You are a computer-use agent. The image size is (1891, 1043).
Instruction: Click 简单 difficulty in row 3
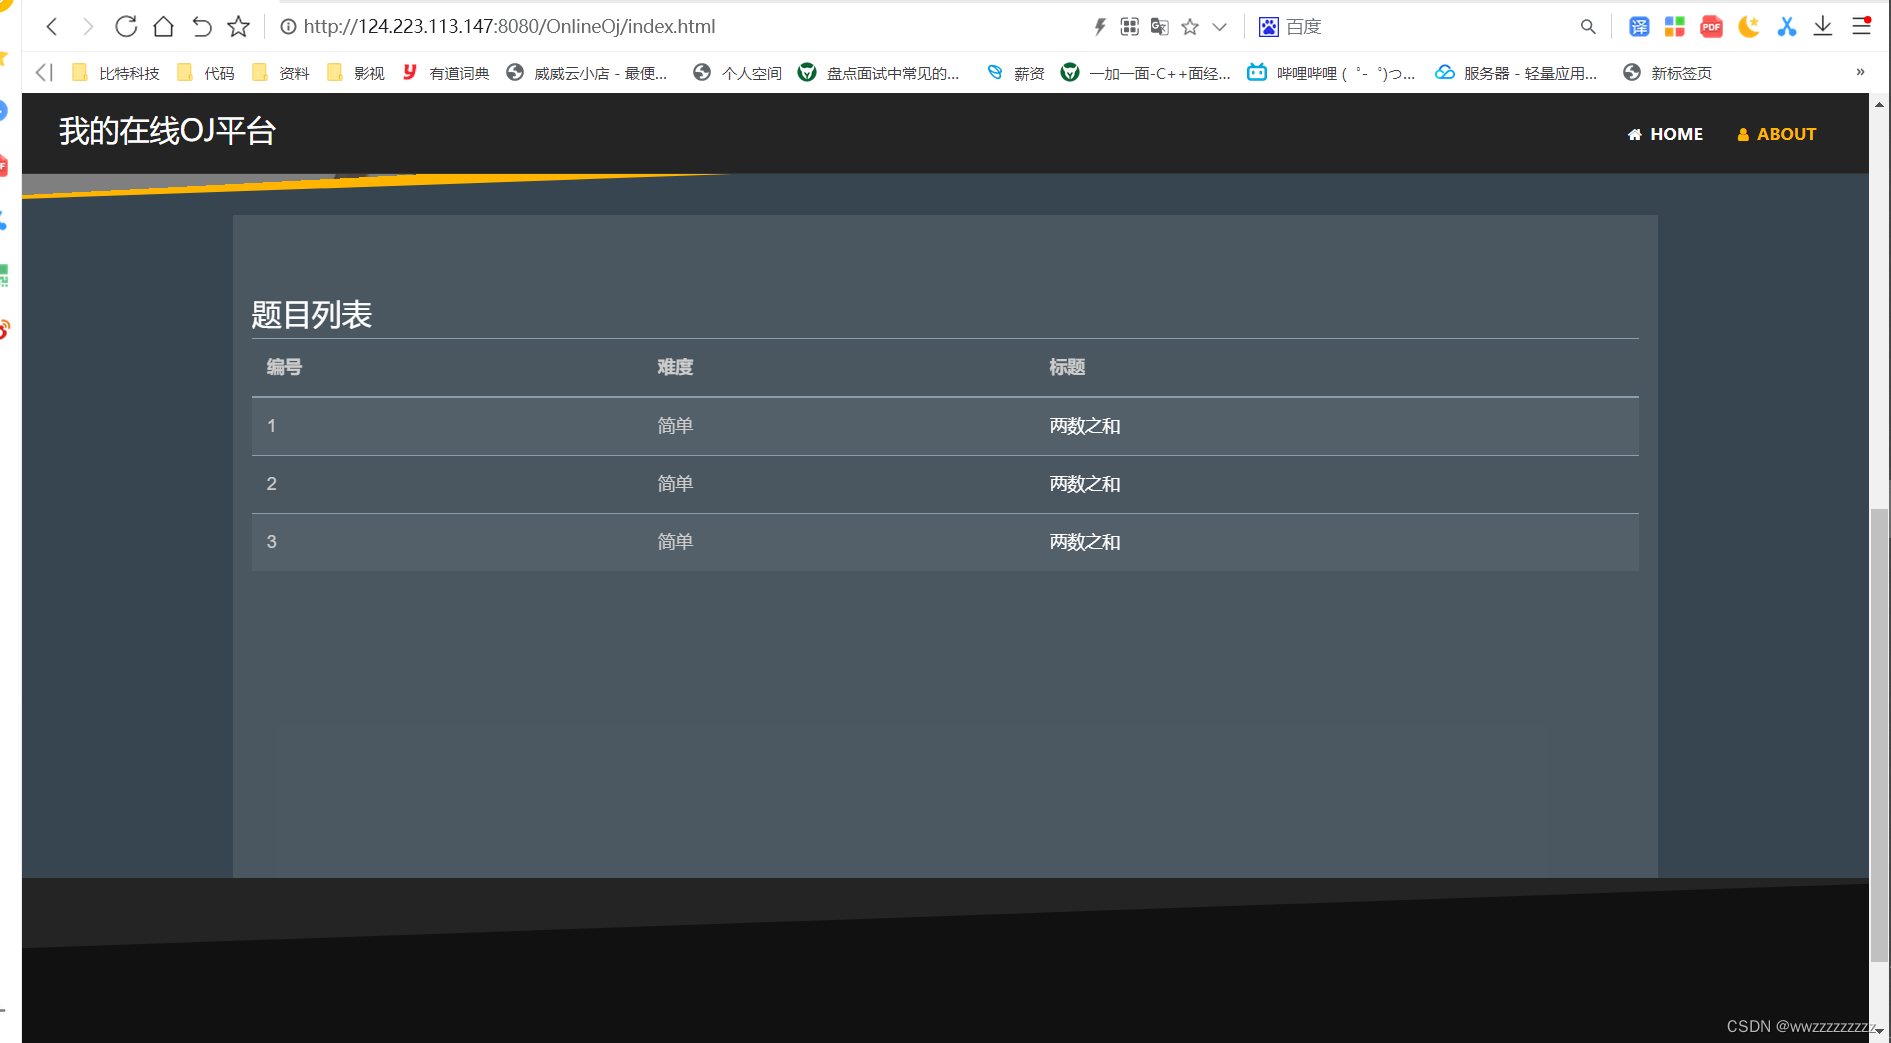click(675, 542)
